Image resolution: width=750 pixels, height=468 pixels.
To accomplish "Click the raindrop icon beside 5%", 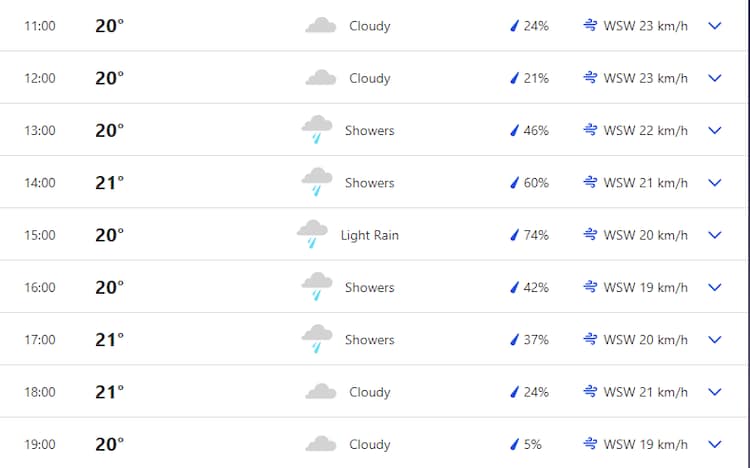I will pos(514,444).
